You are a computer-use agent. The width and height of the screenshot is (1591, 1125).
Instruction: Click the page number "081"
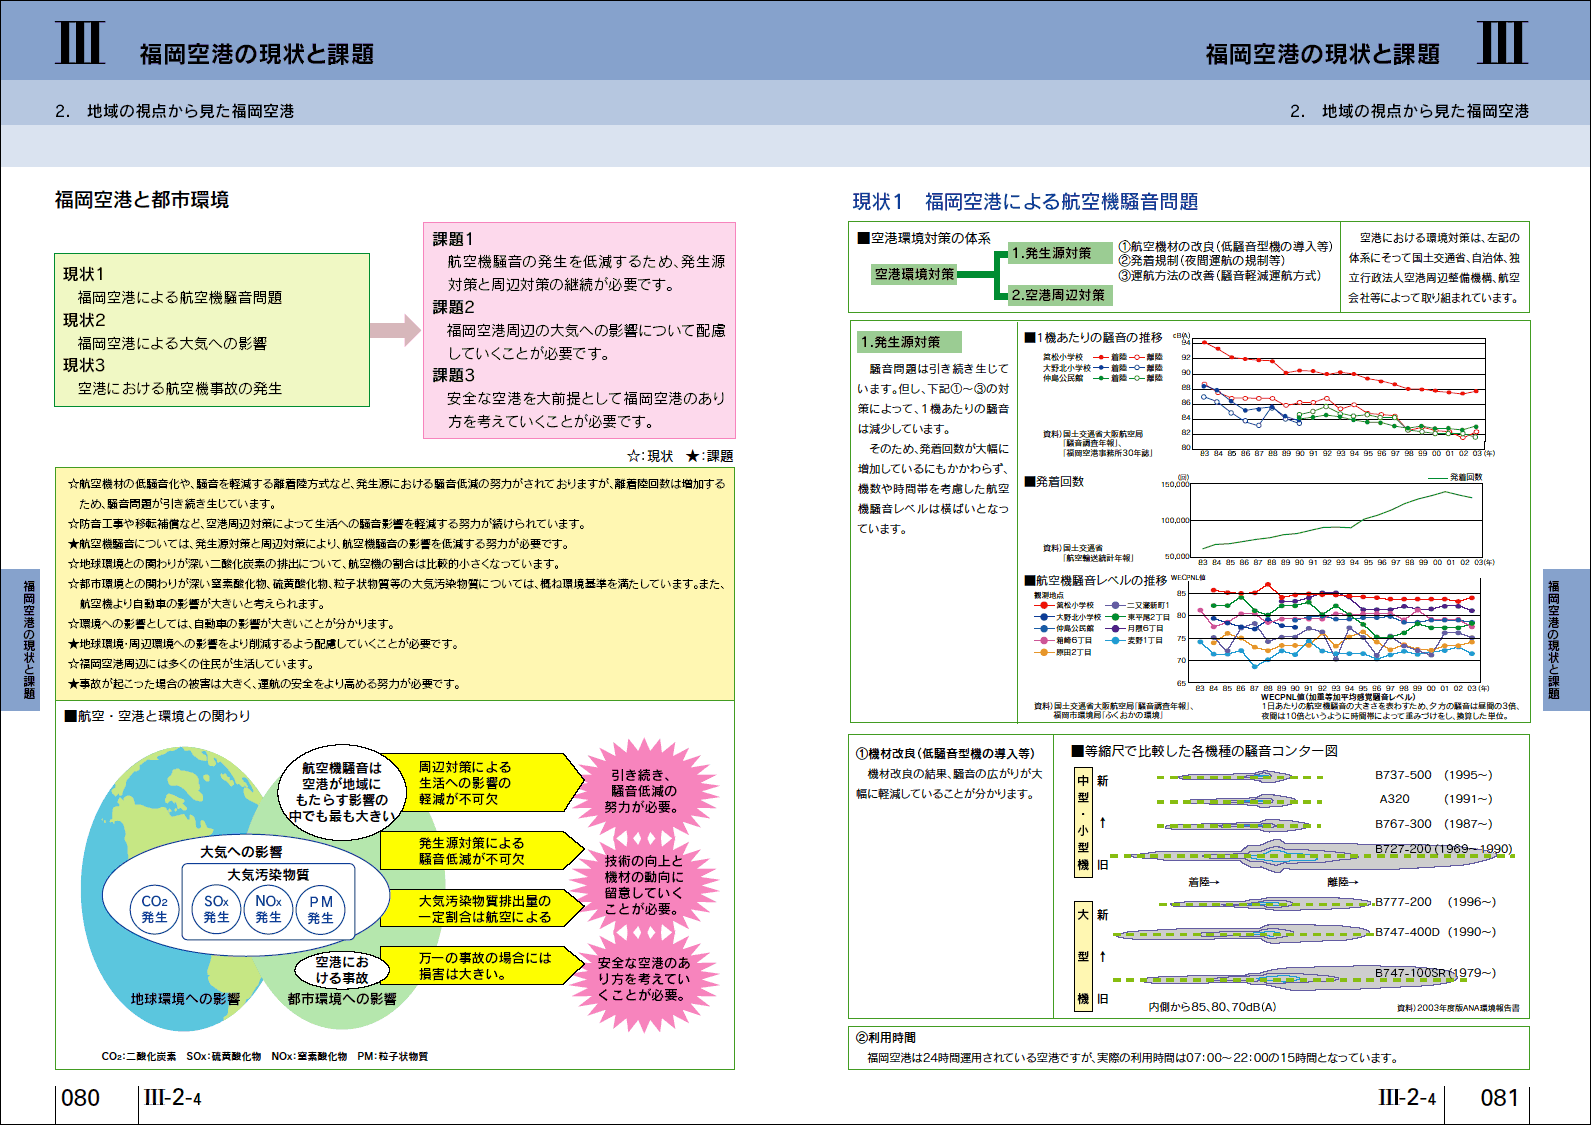click(x=1499, y=1098)
